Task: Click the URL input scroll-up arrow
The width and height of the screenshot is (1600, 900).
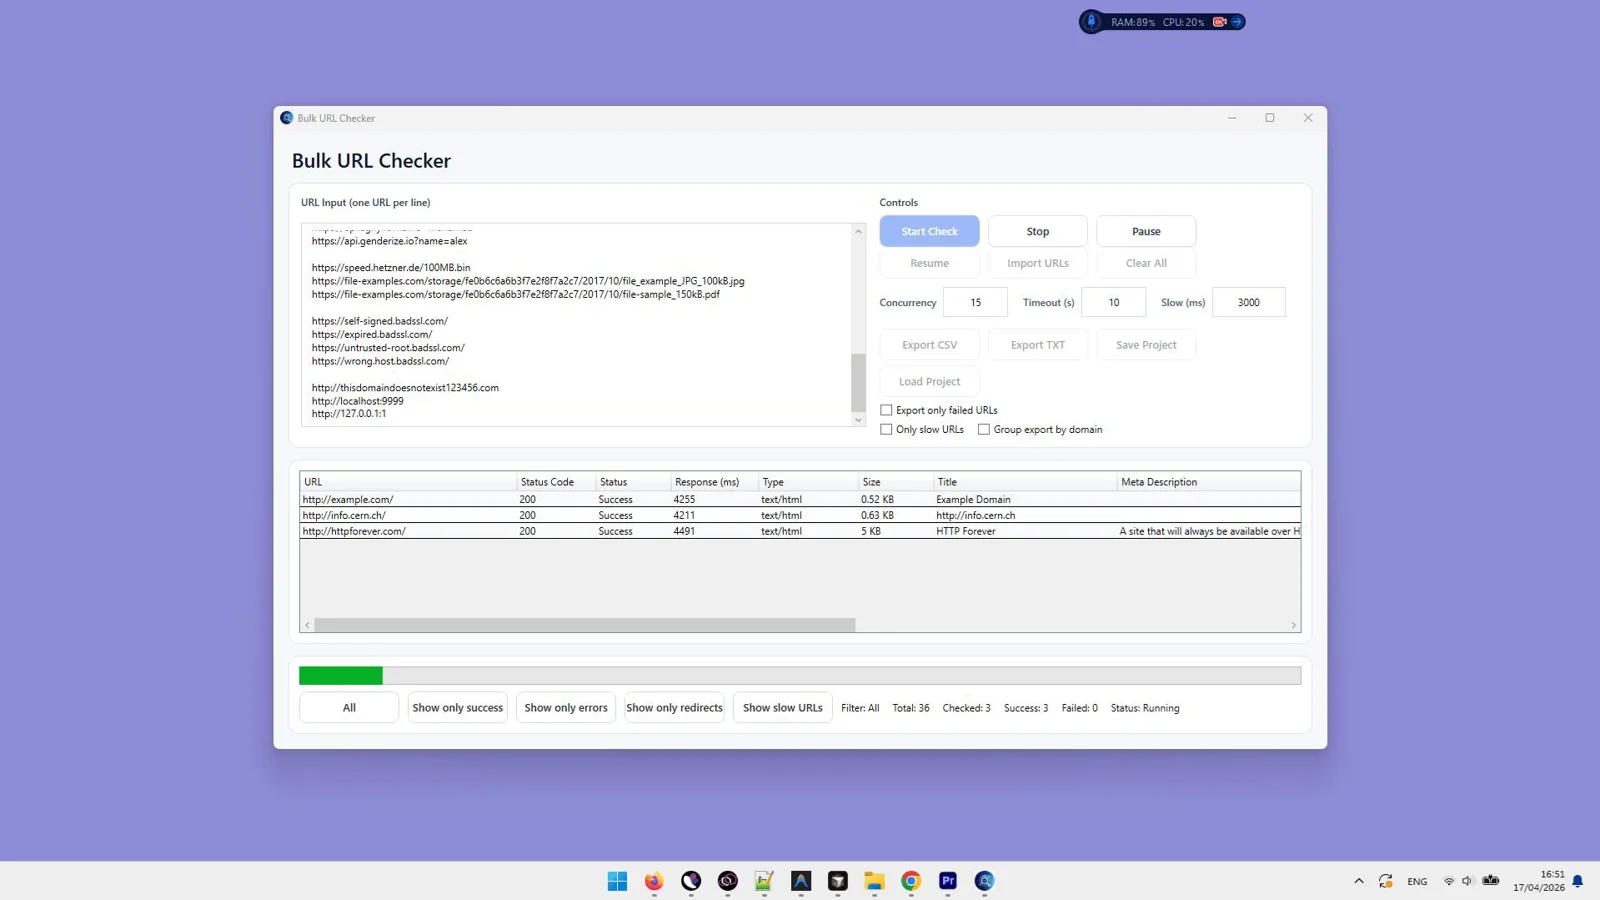Action: coord(858,231)
